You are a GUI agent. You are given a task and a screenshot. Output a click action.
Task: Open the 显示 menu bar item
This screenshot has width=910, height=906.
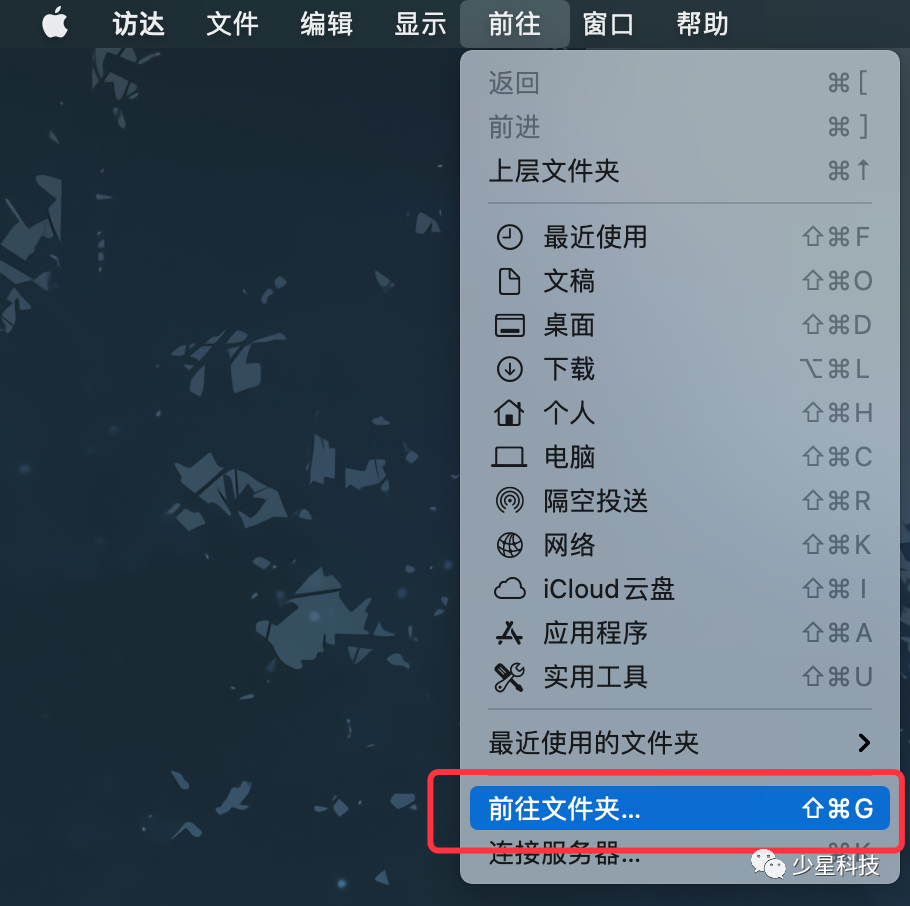(x=421, y=24)
